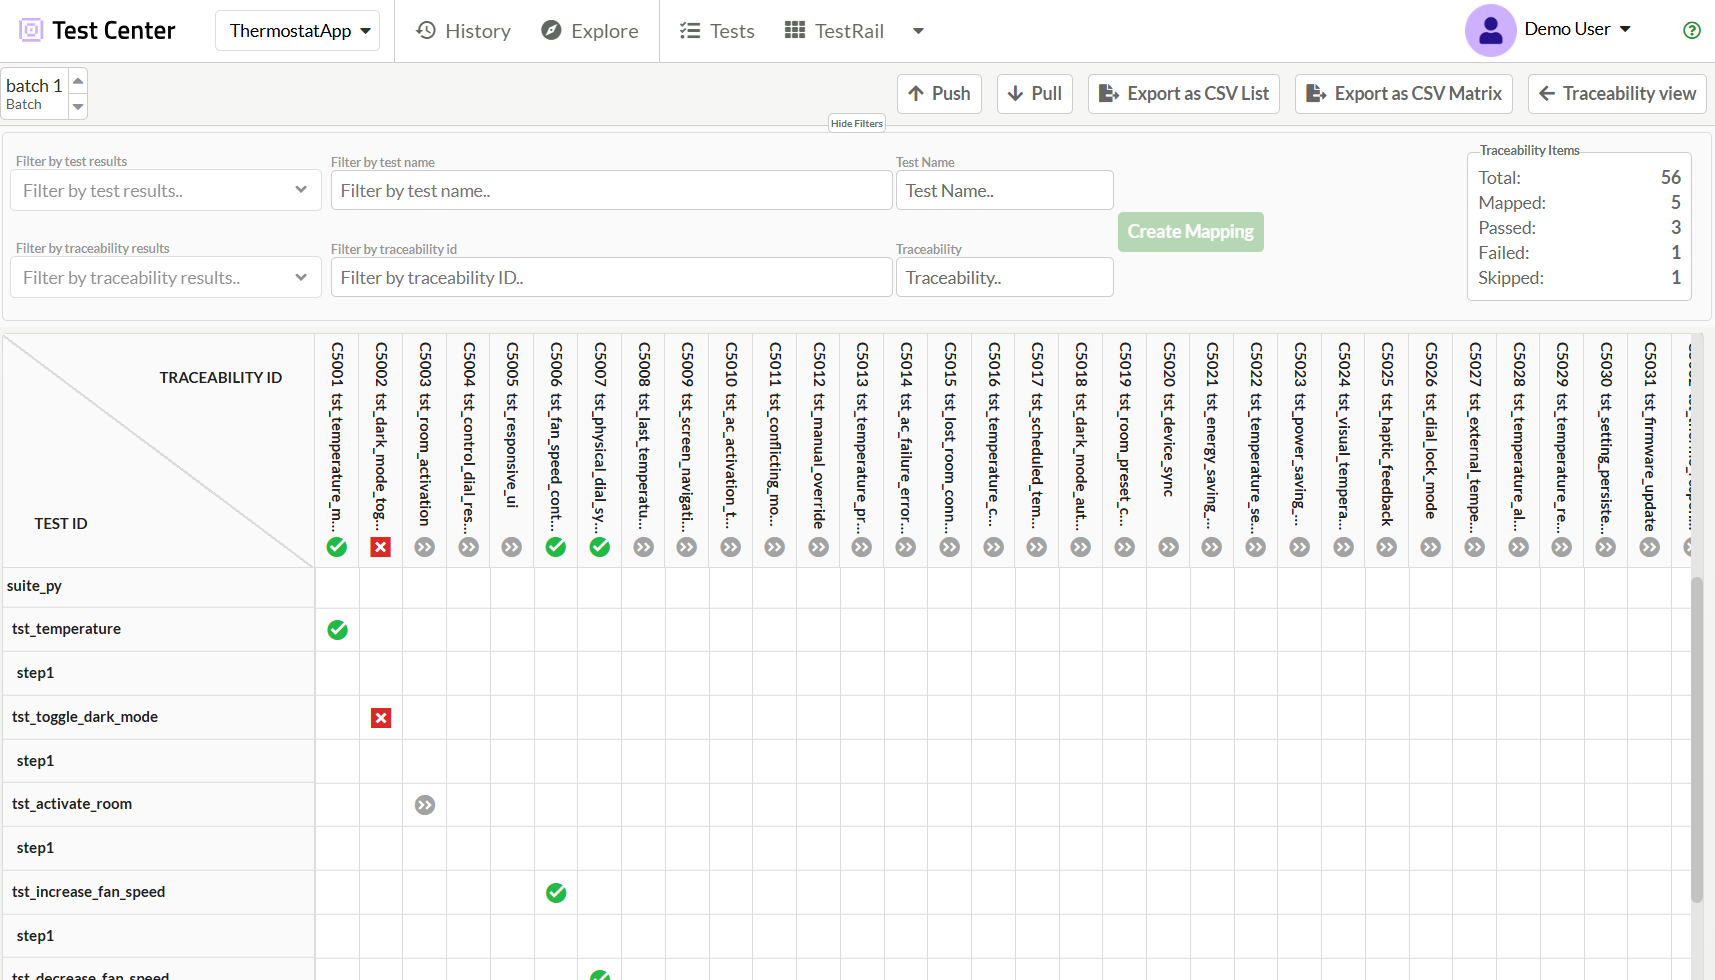Focus the Filter by traceability ID field
Screen dimensions: 1715x980
coord(611,277)
